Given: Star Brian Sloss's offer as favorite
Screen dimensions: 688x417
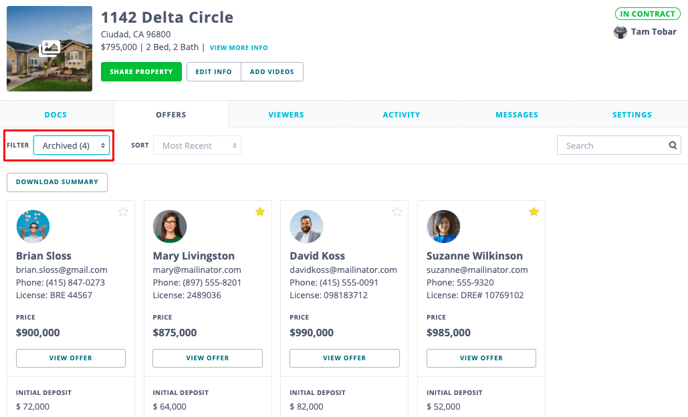Looking at the screenshot, I should coord(123,212).
